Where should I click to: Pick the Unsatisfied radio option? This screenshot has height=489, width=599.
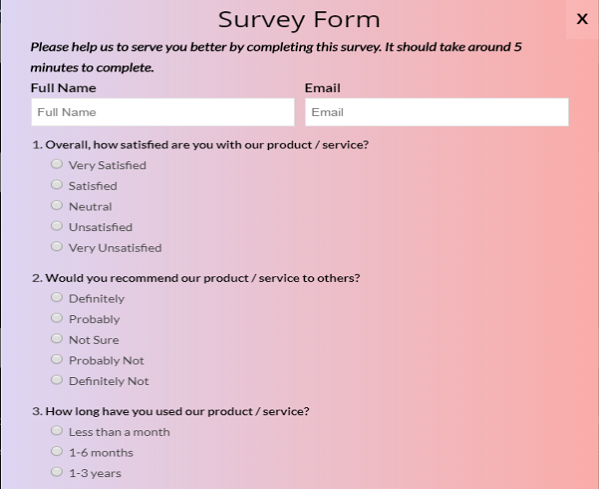57,226
